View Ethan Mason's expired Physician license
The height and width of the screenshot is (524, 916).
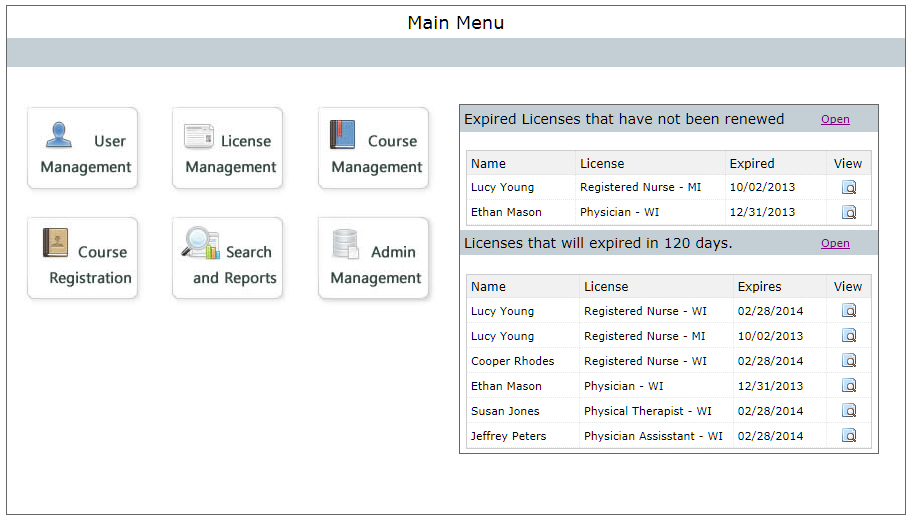coord(848,212)
